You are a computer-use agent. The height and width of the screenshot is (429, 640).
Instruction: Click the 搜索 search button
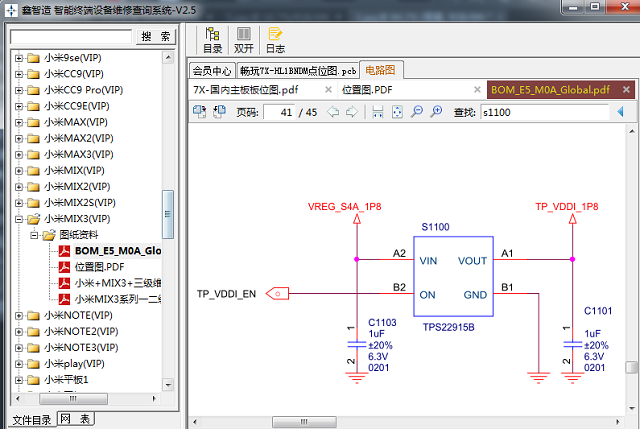(156, 37)
